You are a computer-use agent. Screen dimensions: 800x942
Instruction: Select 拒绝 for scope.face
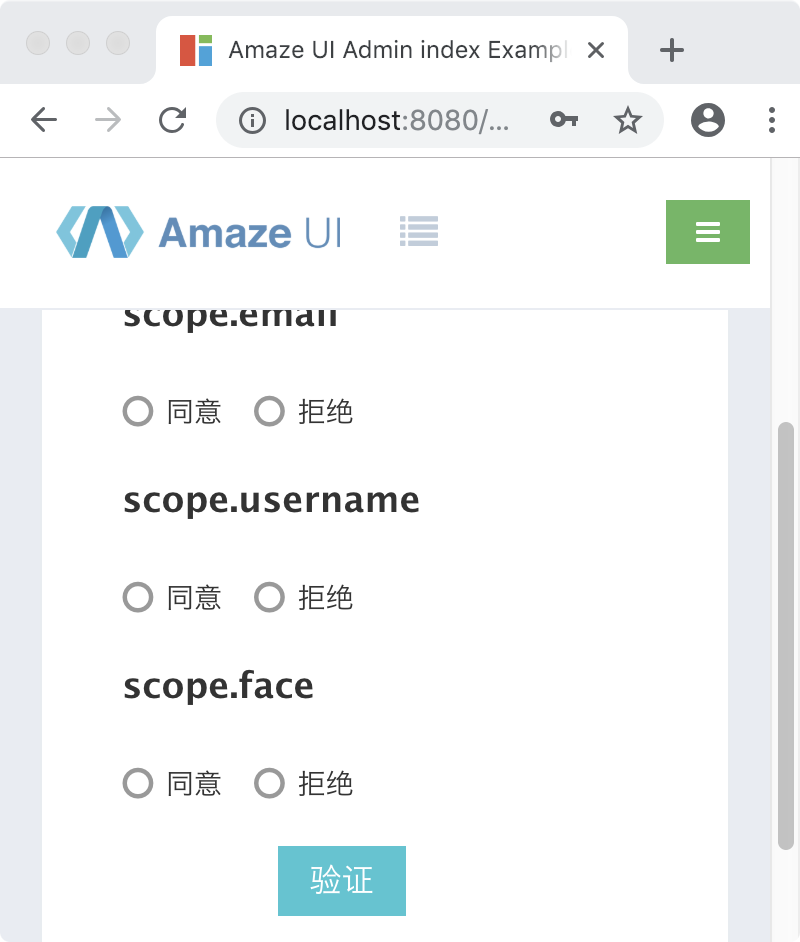pyautogui.click(x=270, y=783)
